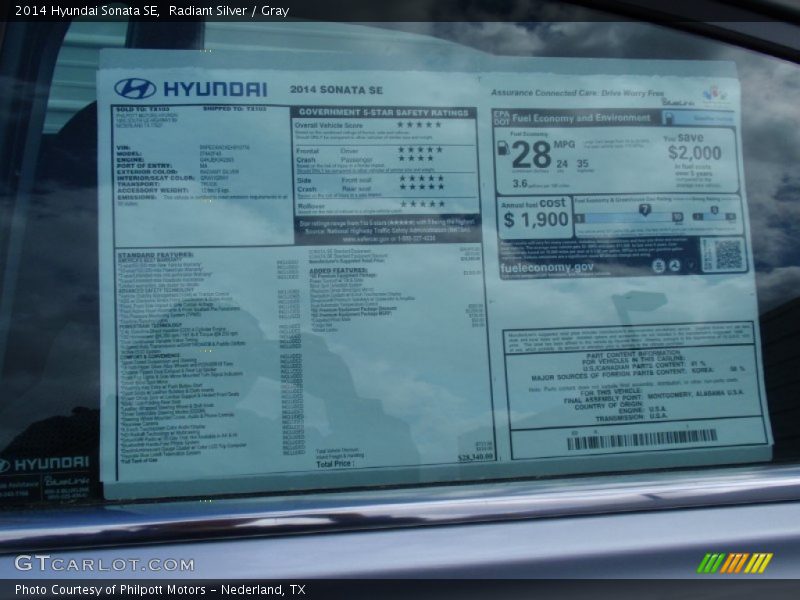Click the 'STANDARD FEATURES:' heading

156,255
